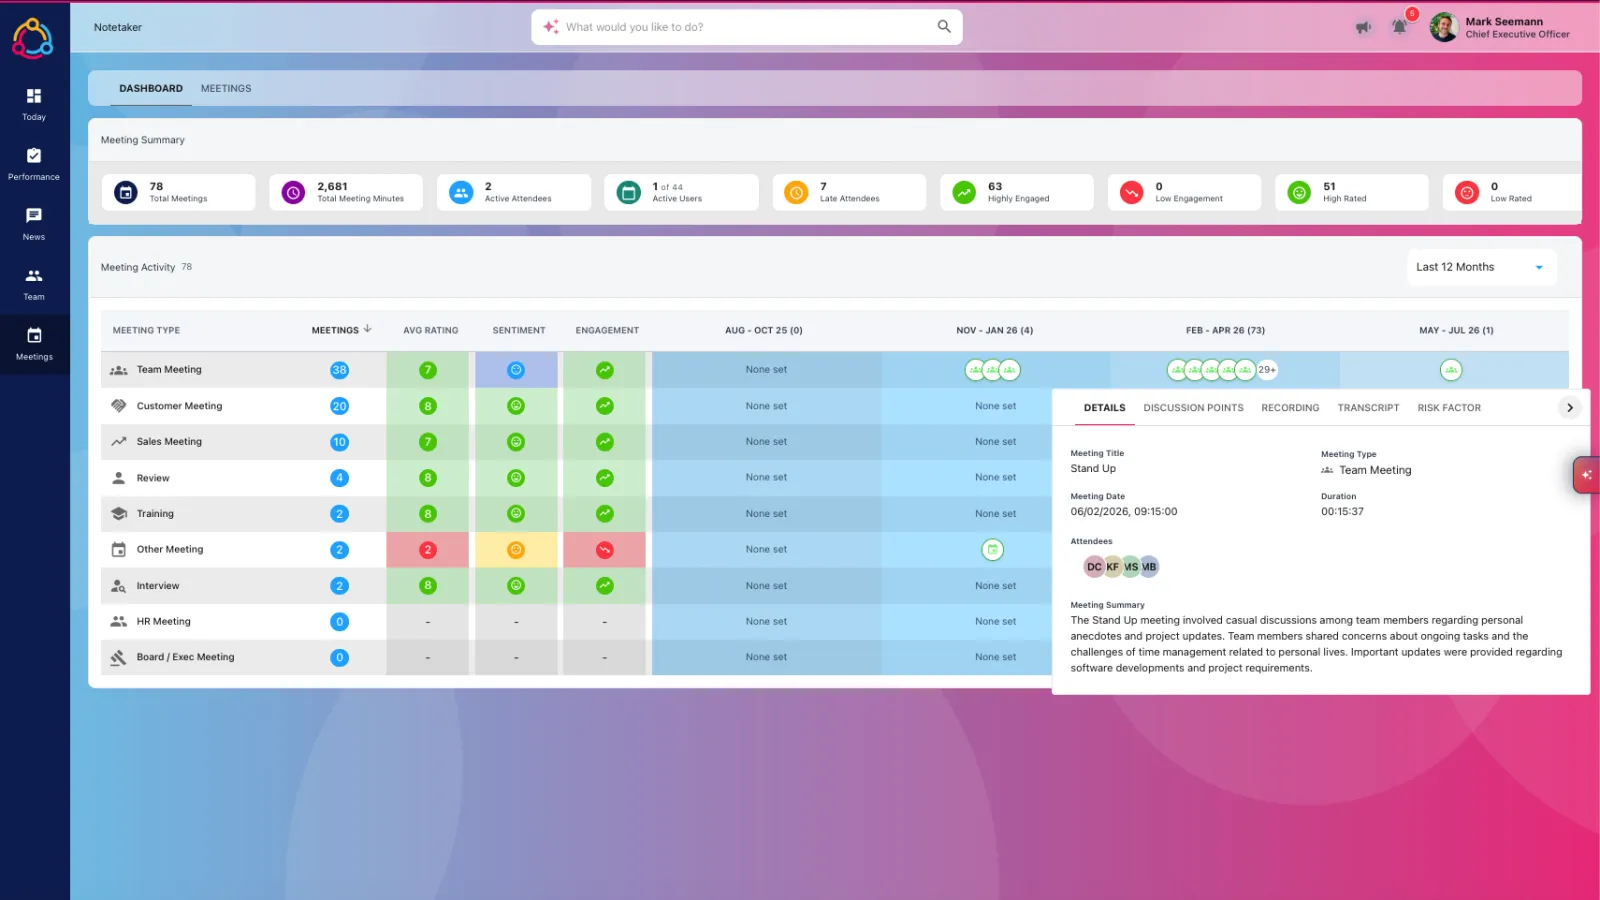Click the Engagement column header
Image resolution: width=1600 pixels, height=900 pixels.
[607, 330]
